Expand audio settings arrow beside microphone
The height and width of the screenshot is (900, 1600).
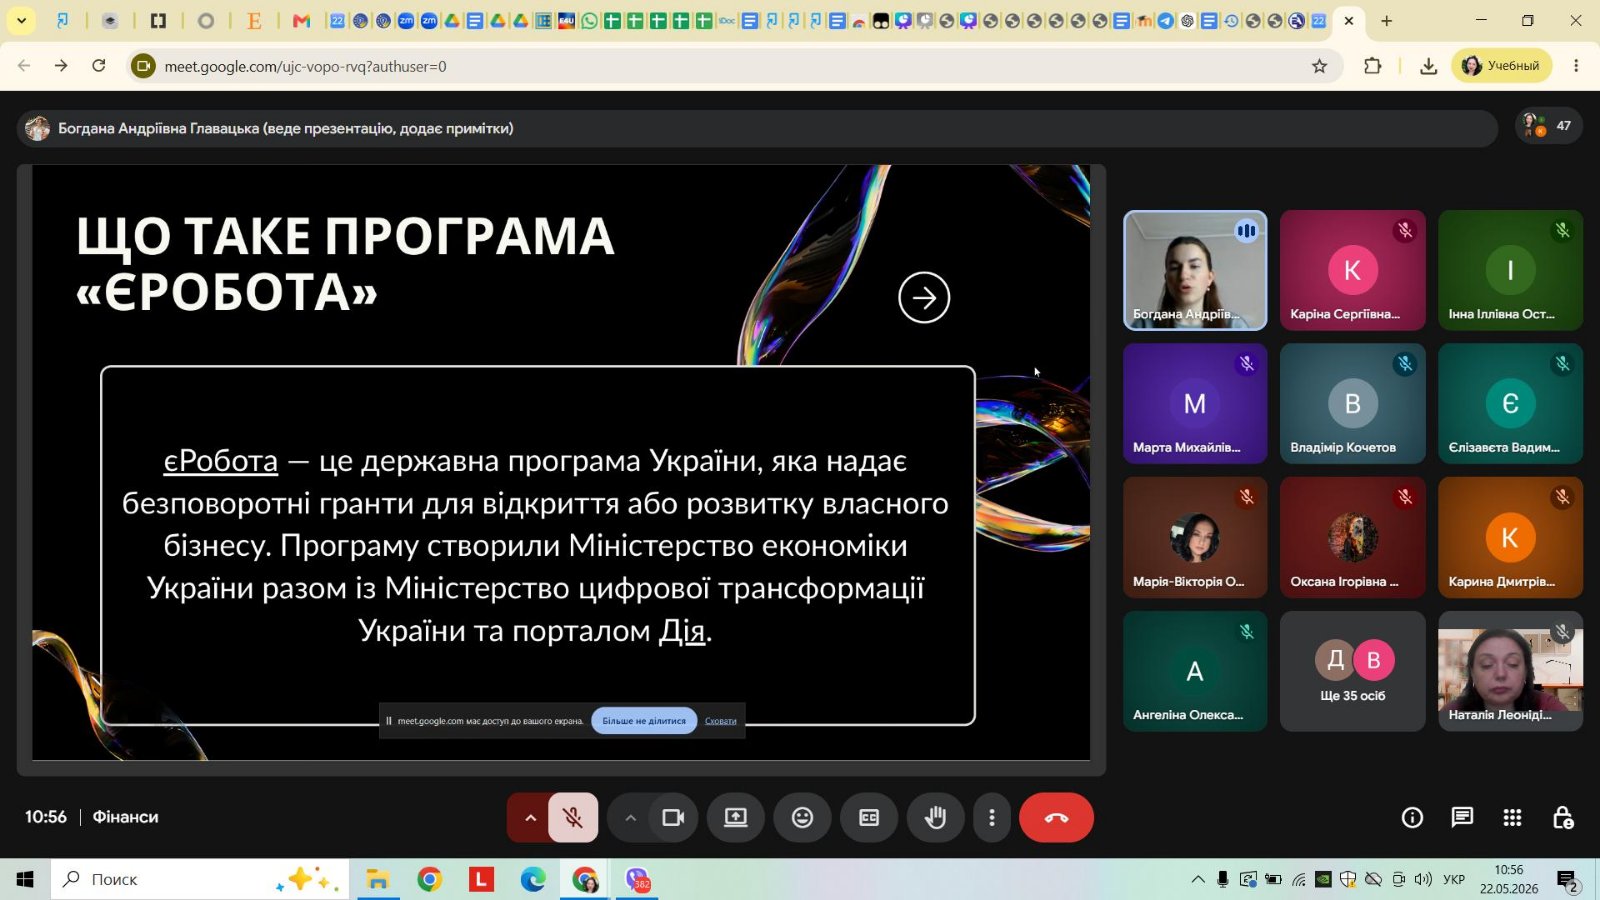click(x=530, y=818)
